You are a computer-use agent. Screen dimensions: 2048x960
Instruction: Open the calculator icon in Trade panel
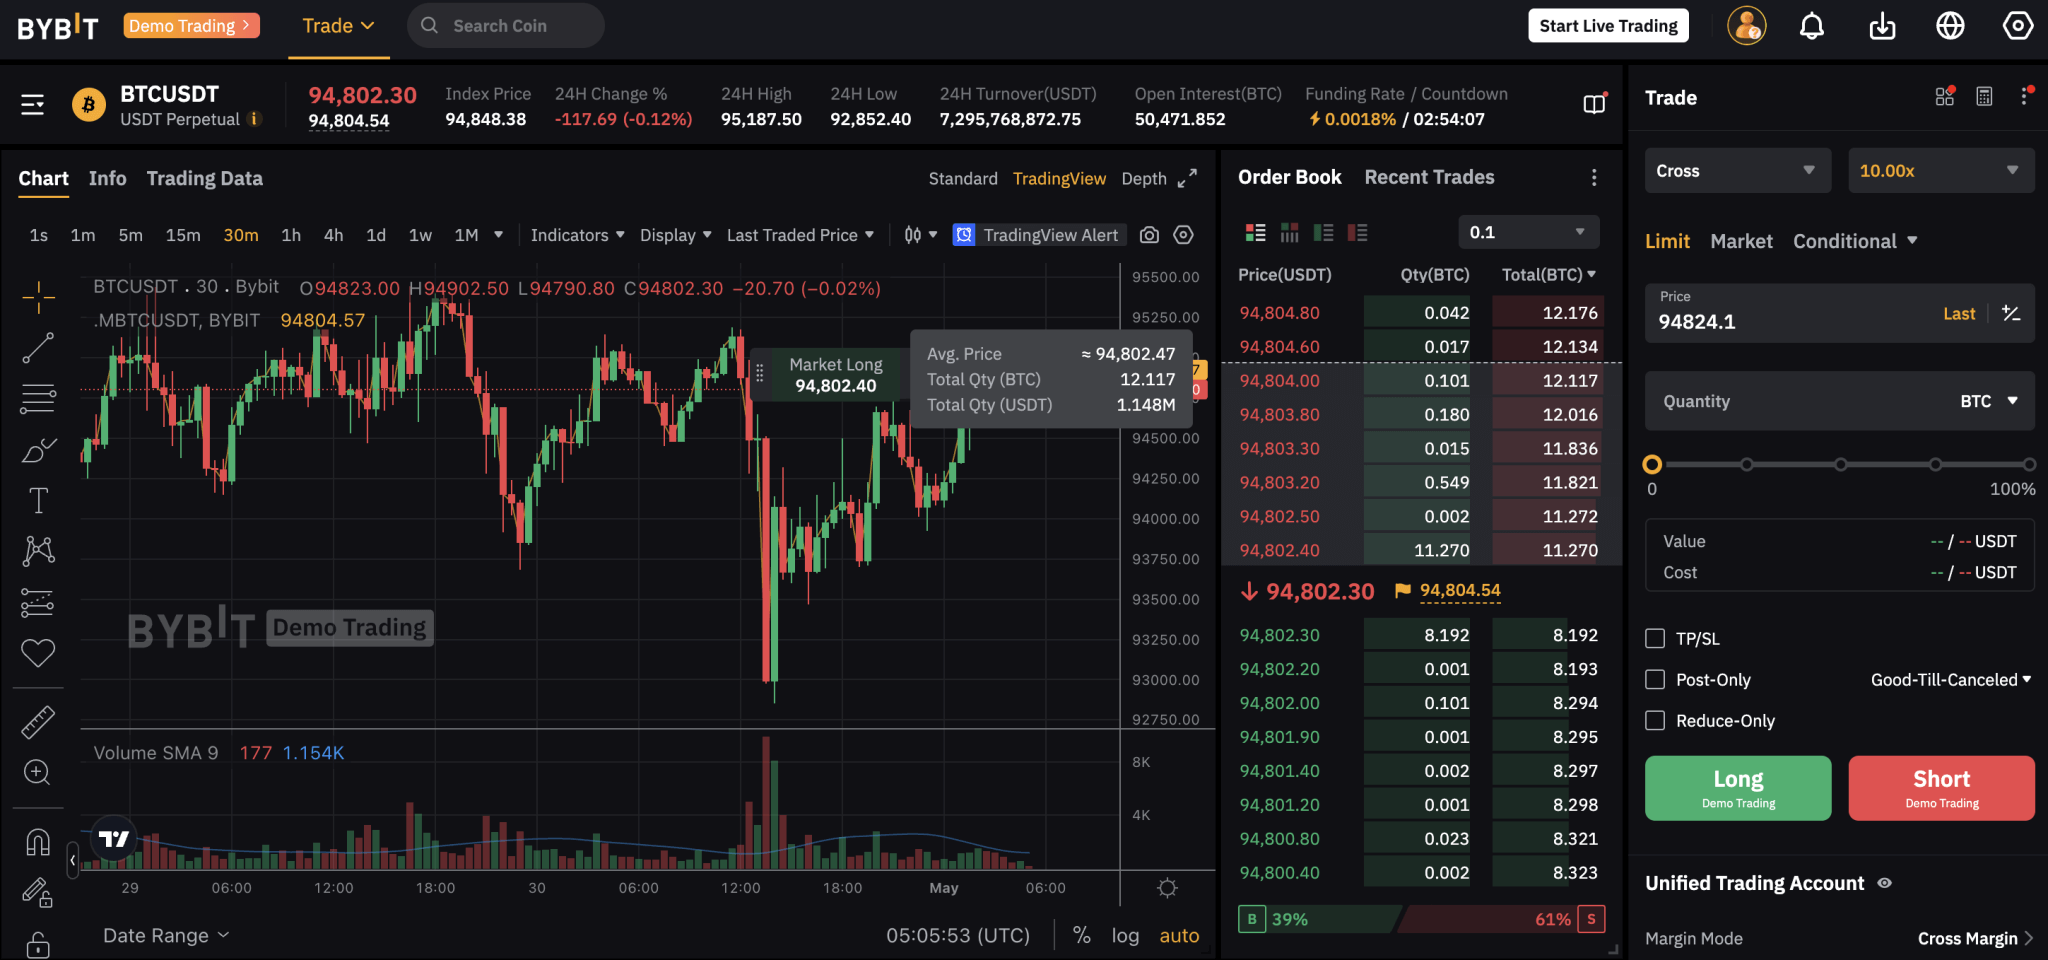pyautogui.click(x=1984, y=97)
